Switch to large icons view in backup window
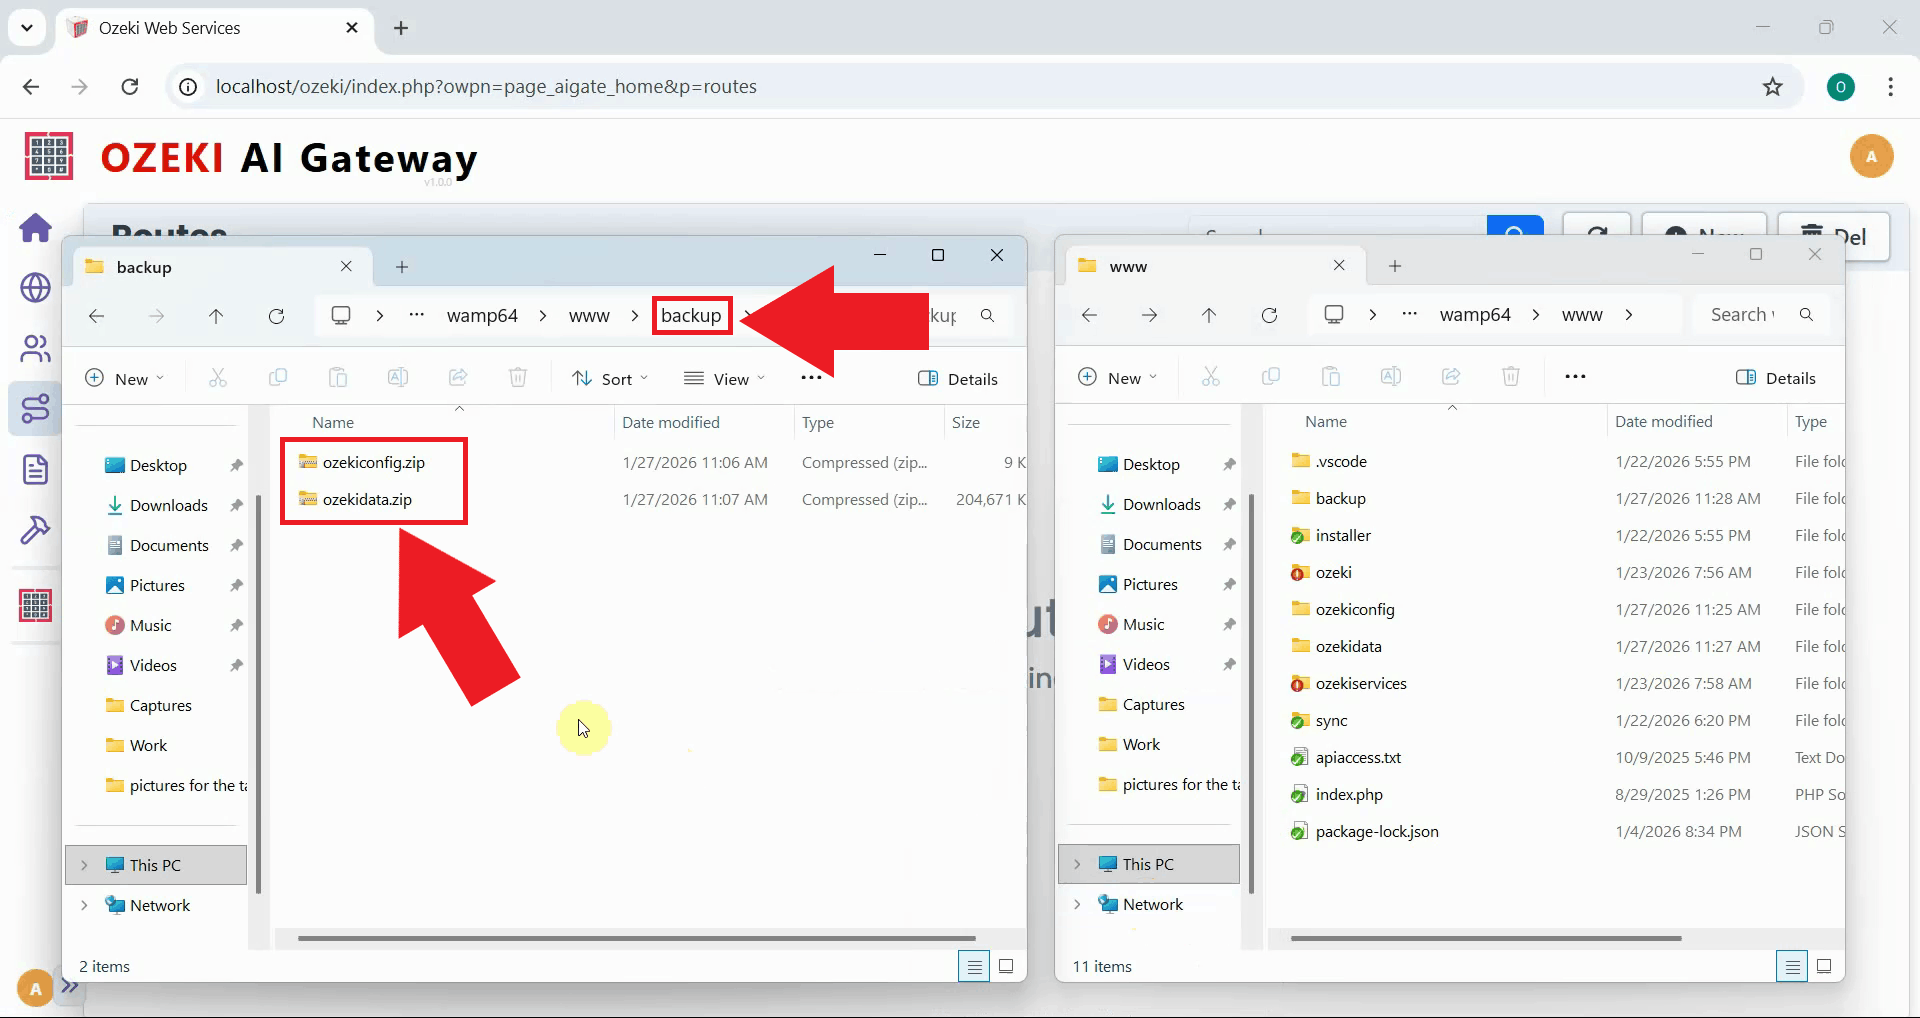Viewport: 1920px width, 1018px height. [x=1006, y=966]
